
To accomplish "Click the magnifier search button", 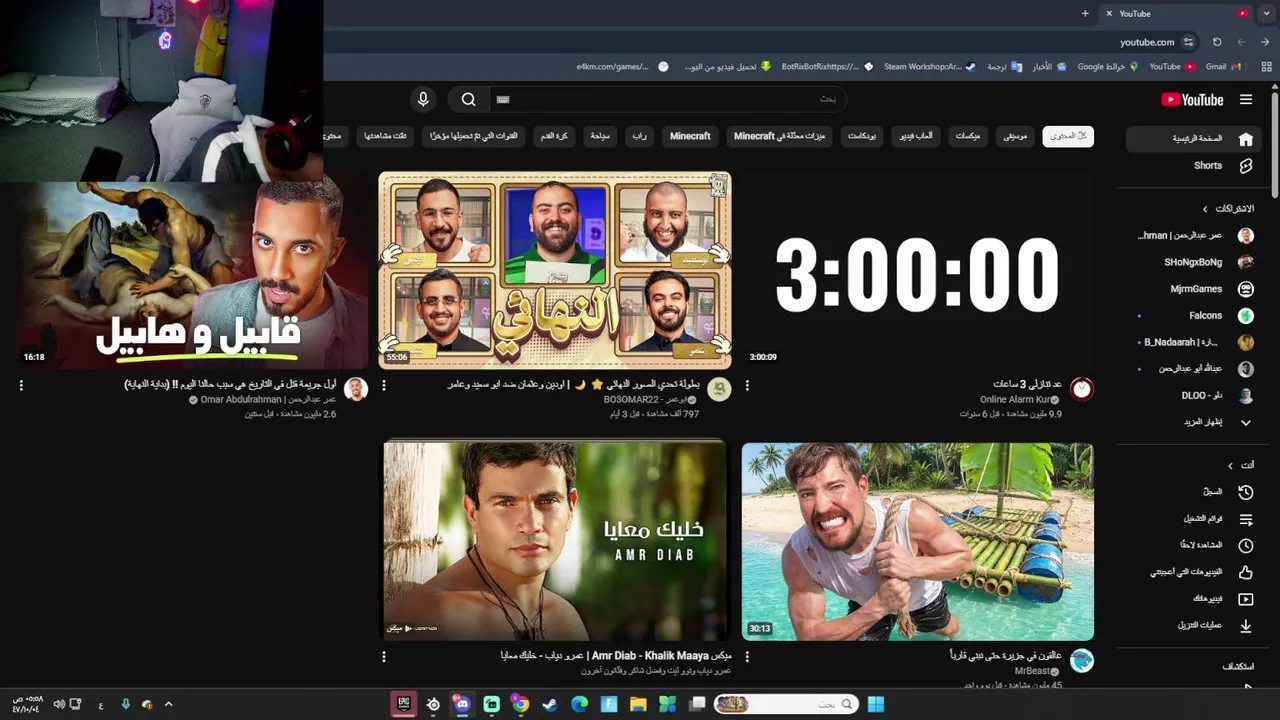I will point(468,99).
